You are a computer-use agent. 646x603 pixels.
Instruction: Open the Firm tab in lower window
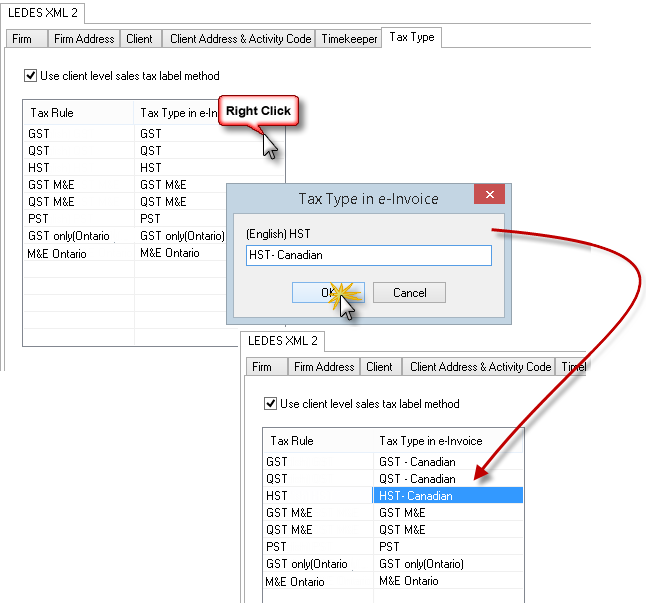[267, 367]
